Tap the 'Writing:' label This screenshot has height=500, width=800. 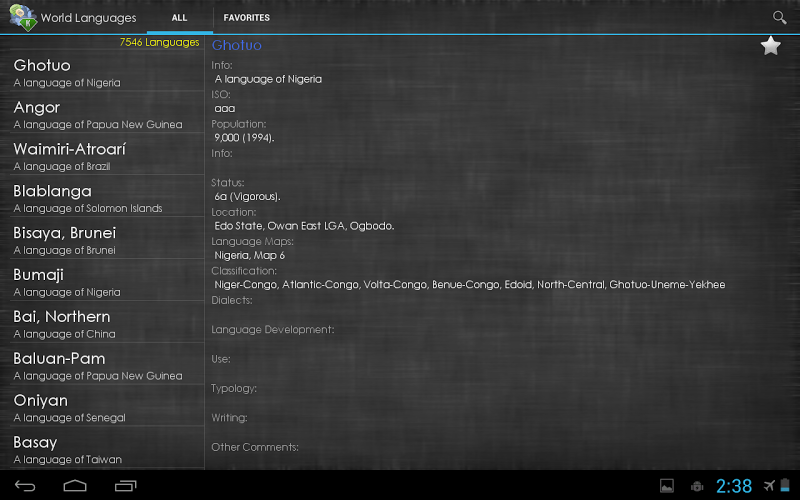coord(229,418)
